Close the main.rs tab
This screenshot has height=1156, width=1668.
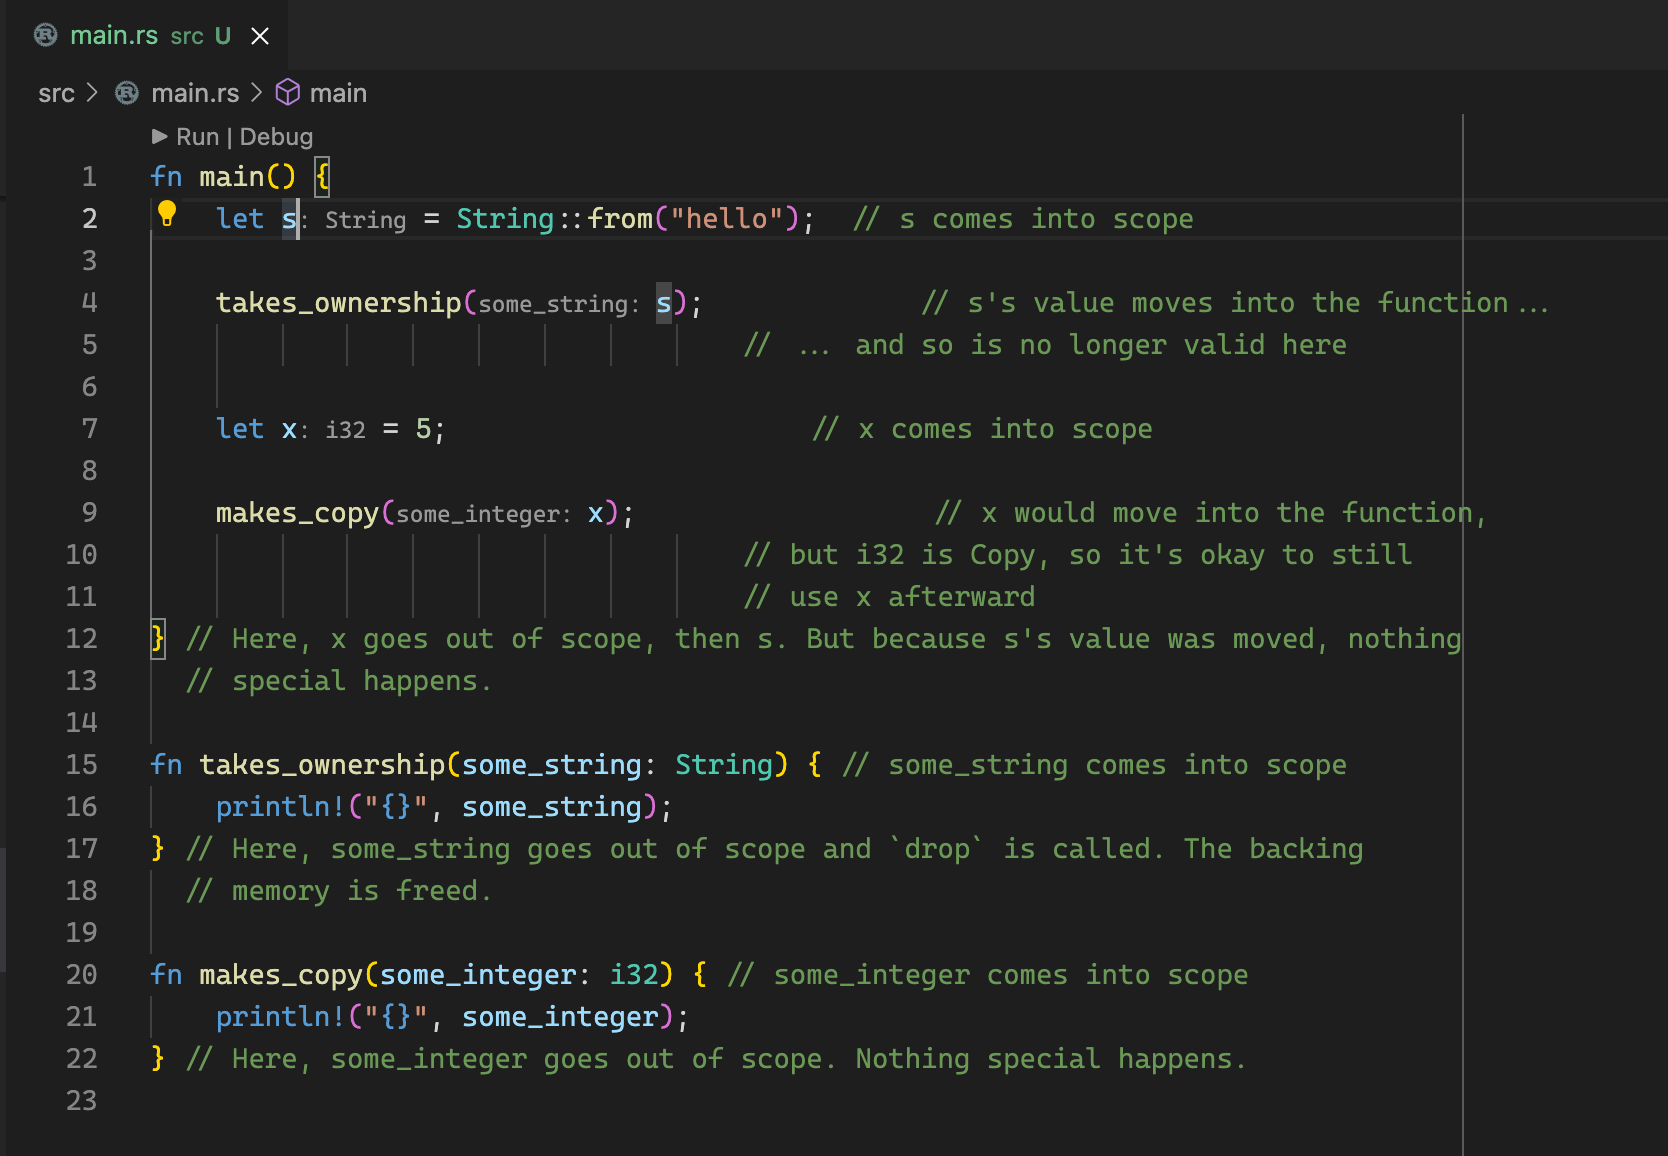click(x=260, y=35)
